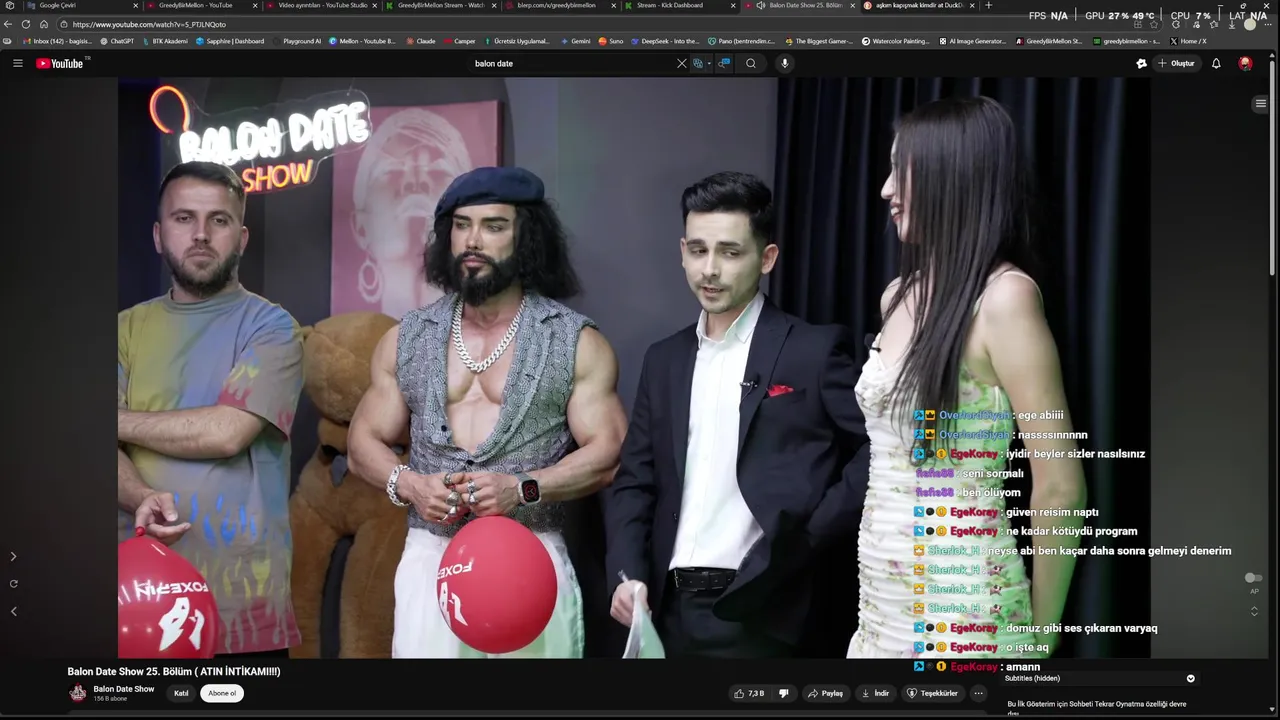Viewport: 1280px width, 720px height.
Task: Open the Suno bookmark
Action: pos(611,41)
